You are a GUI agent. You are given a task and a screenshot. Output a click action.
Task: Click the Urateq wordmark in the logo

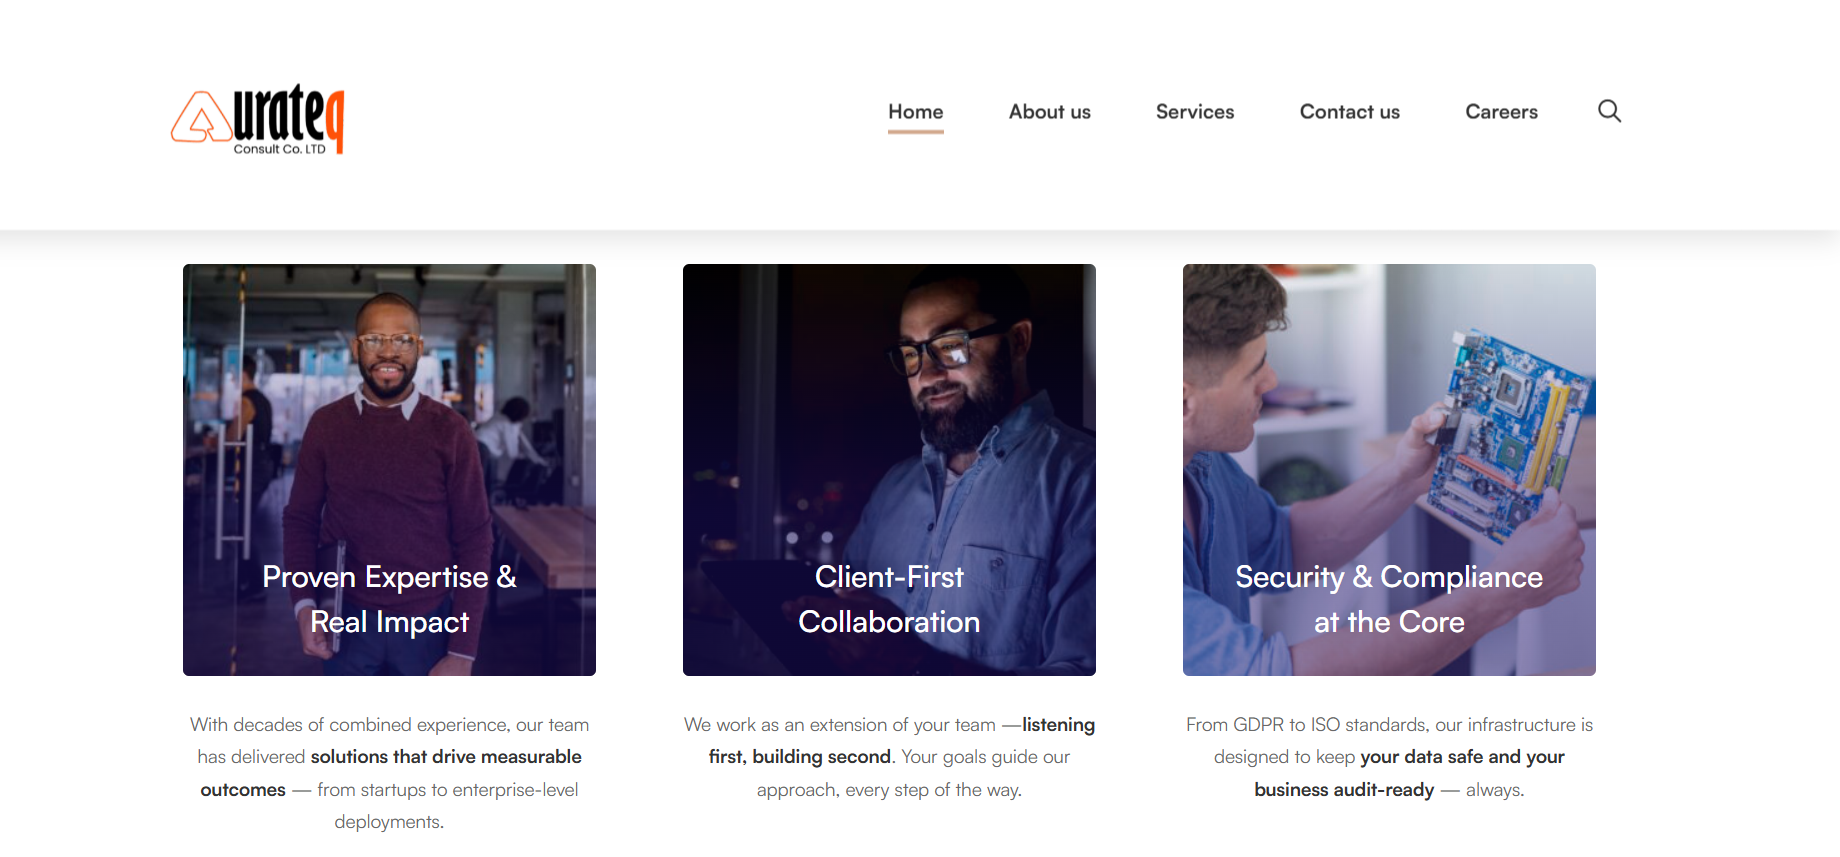(x=288, y=115)
